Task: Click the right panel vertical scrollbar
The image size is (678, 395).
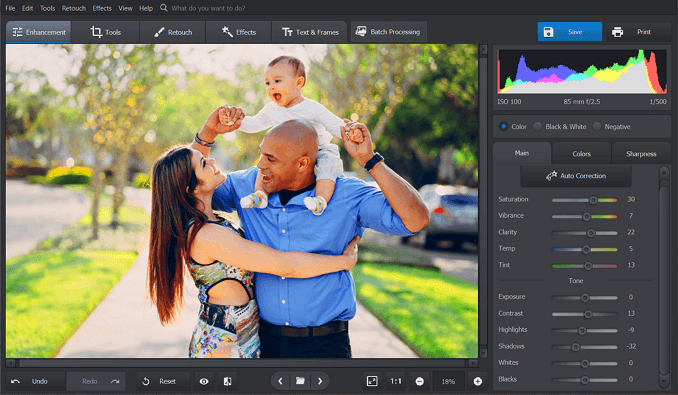Action: pyautogui.click(x=664, y=277)
